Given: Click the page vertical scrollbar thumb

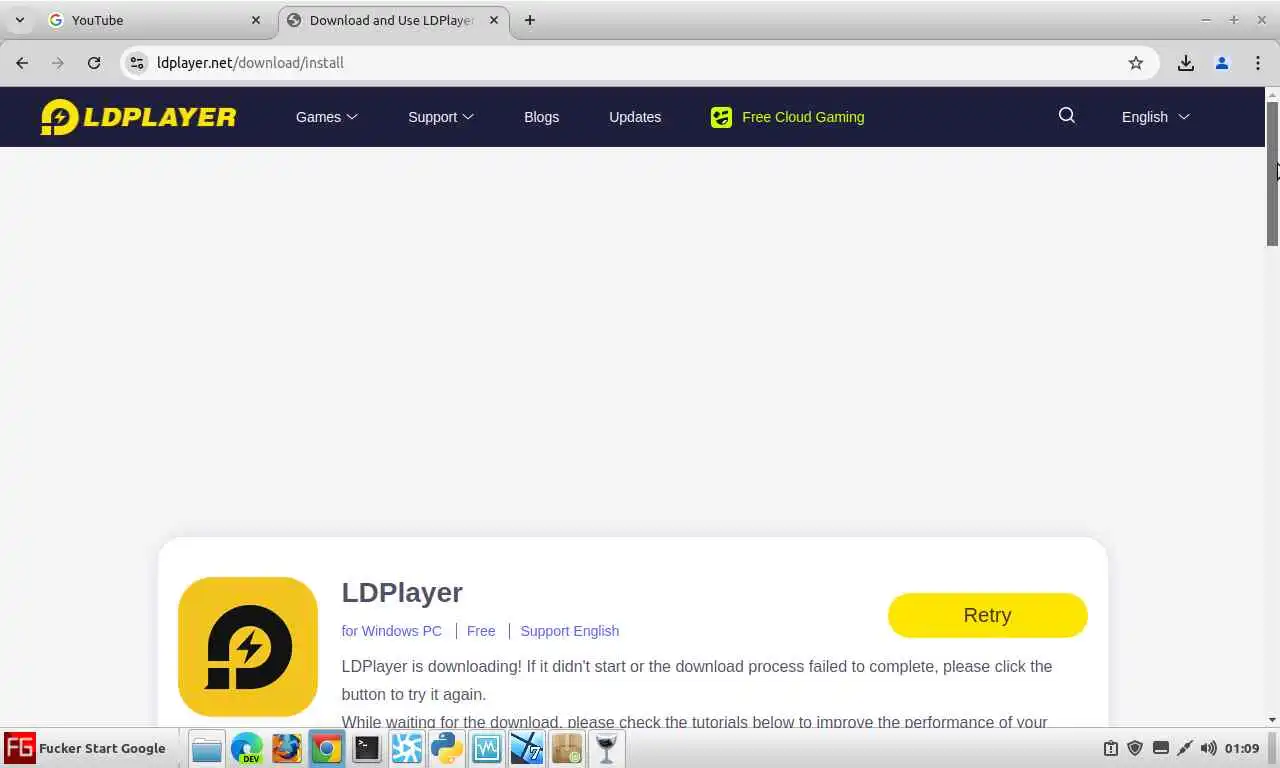Looking at the screenshot, I should (1272, 173).
